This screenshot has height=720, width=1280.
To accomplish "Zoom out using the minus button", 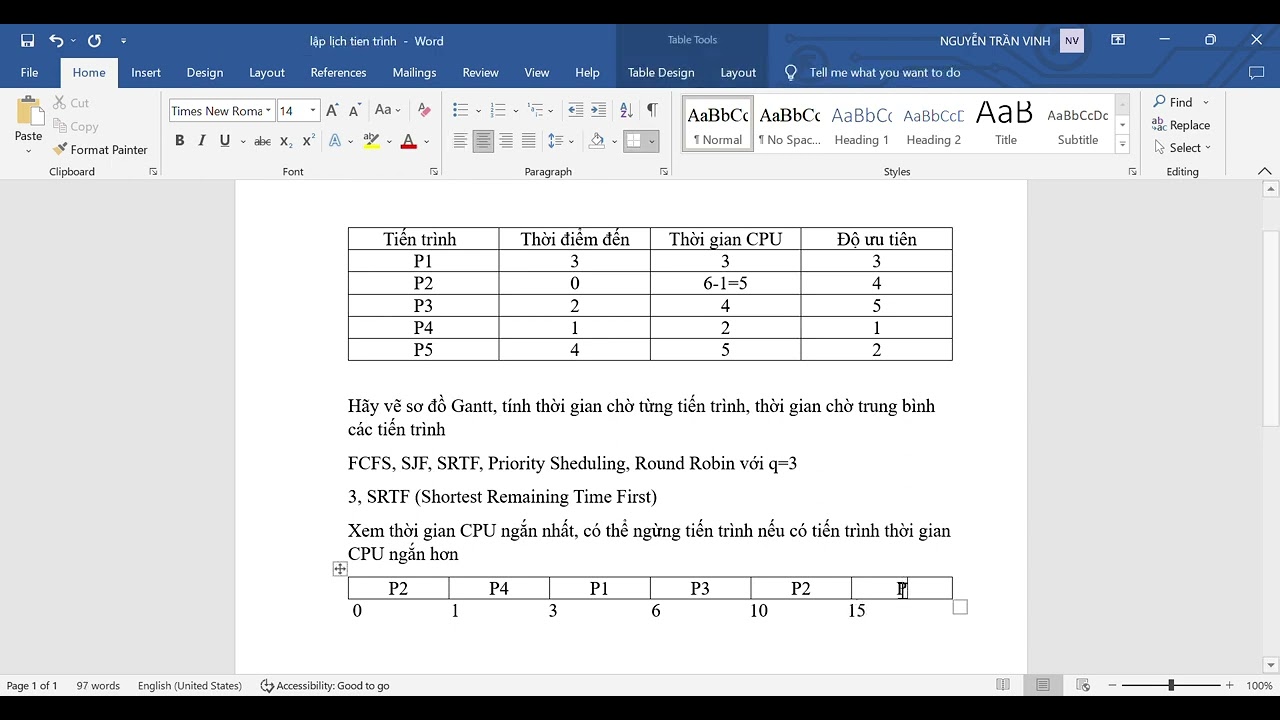I will [x=1111, y=686].
